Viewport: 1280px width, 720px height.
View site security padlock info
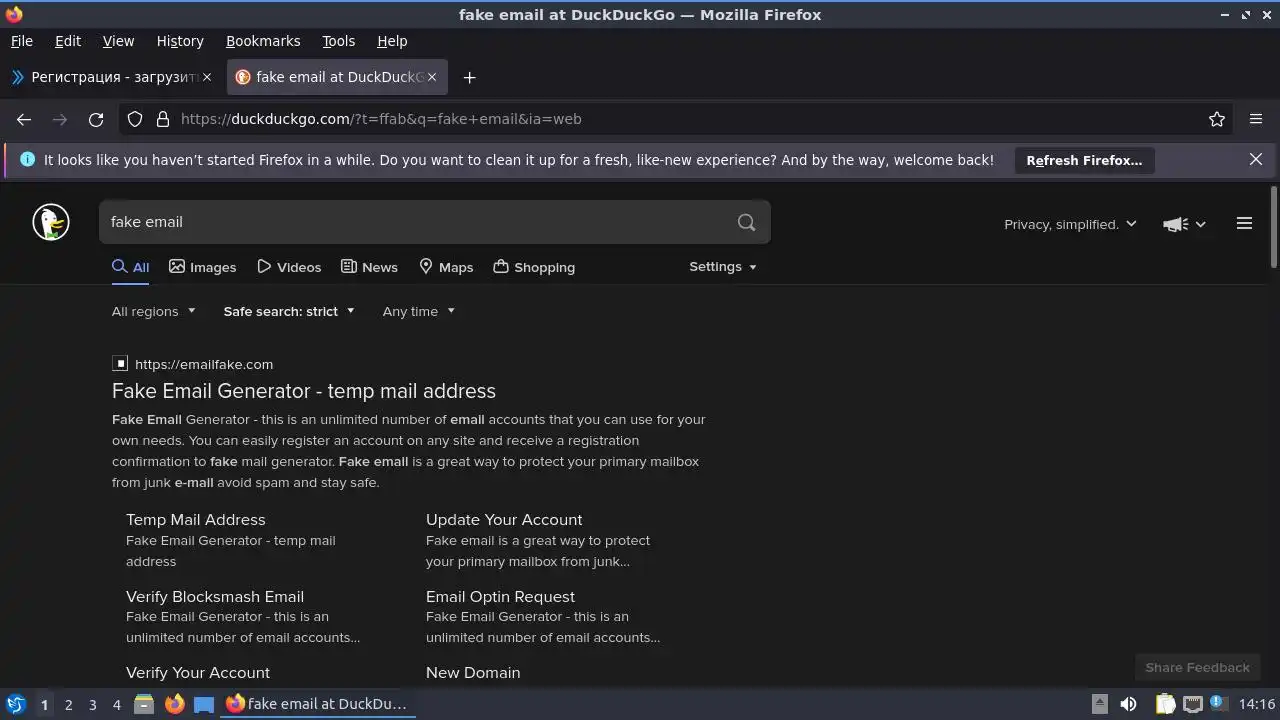point(163,119)
